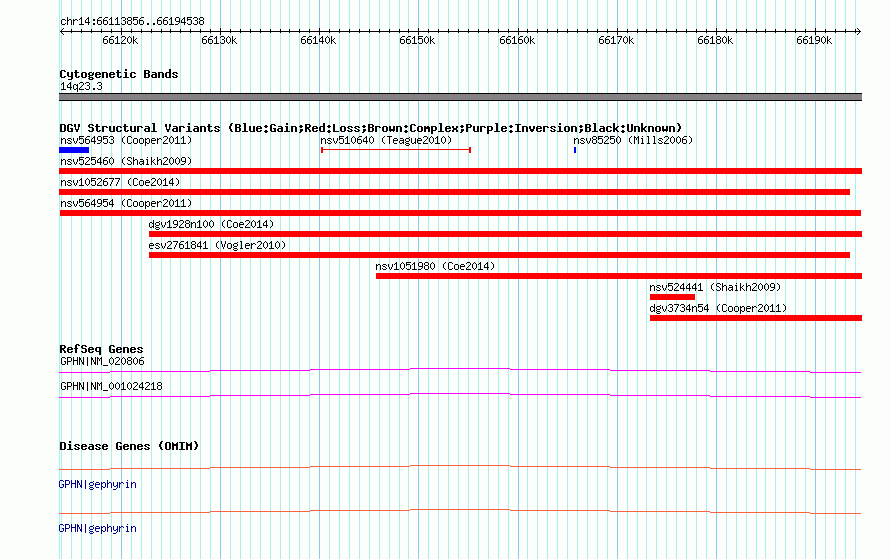Click the Disease Genes (OMIM) track title
Screen dimensions: 890x559
(x=129, y=445)
